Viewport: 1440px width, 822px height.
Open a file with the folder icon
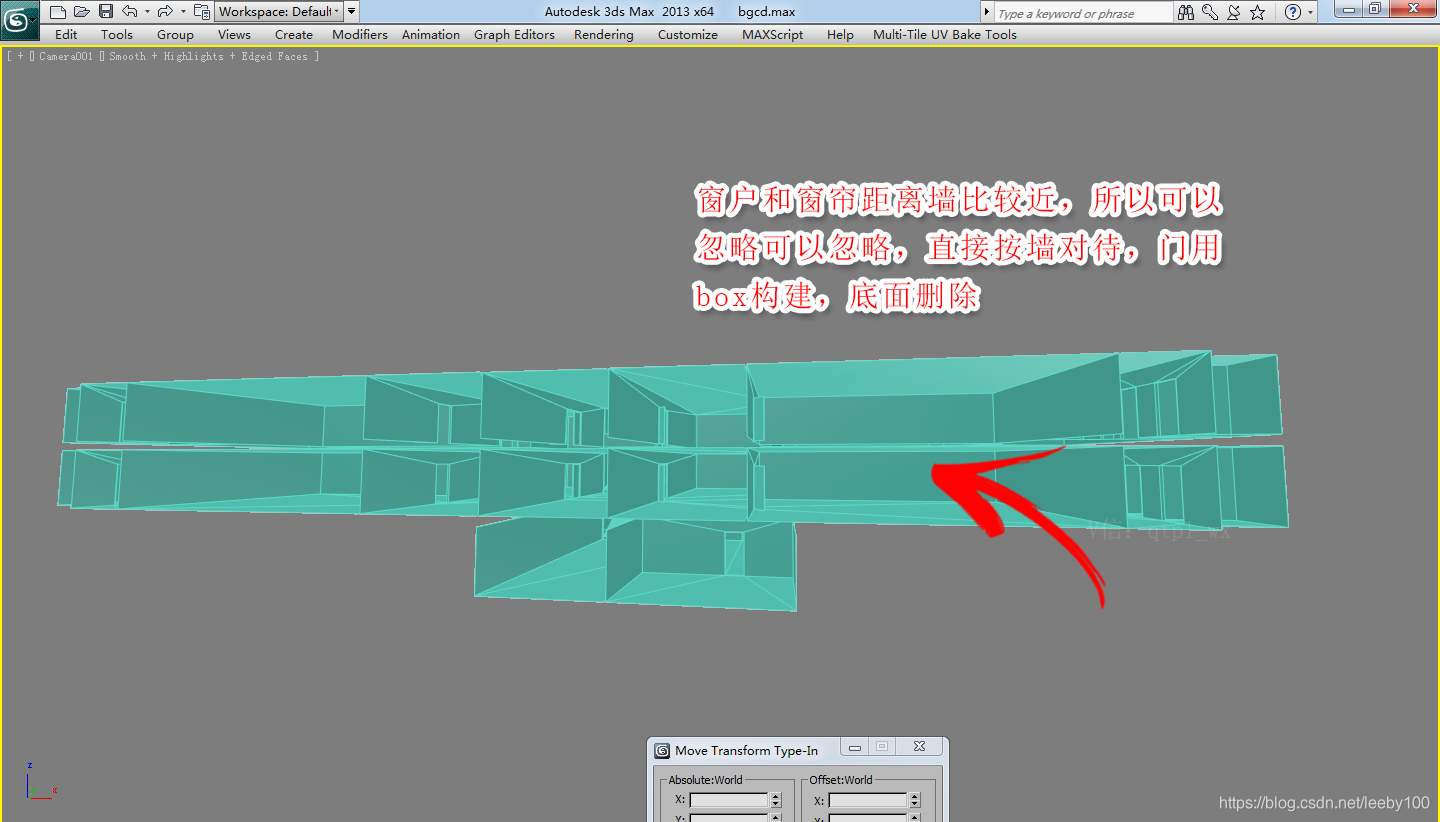[82, 12]
